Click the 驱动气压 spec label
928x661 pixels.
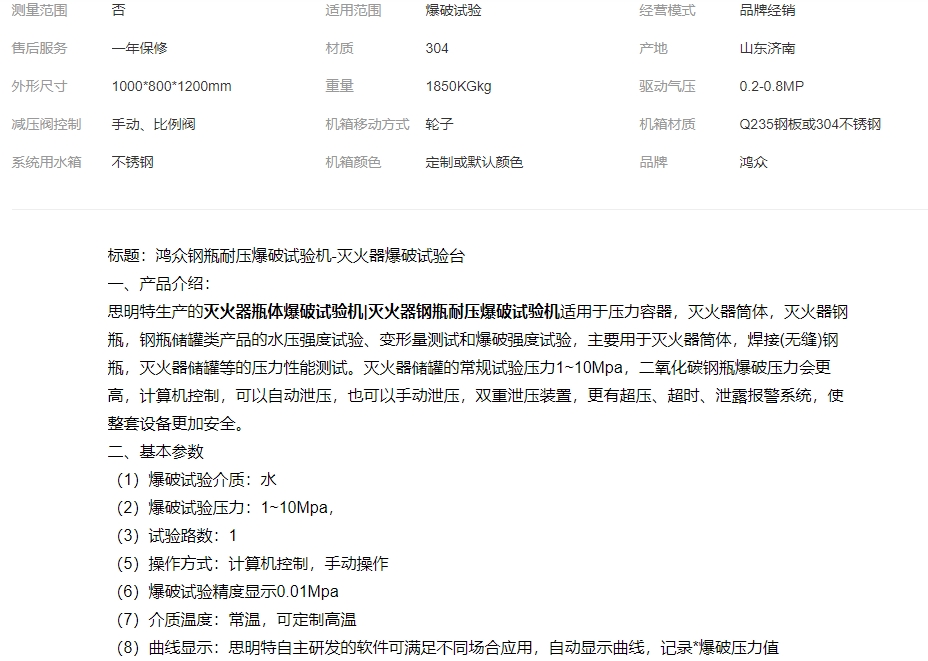point(667,86)
